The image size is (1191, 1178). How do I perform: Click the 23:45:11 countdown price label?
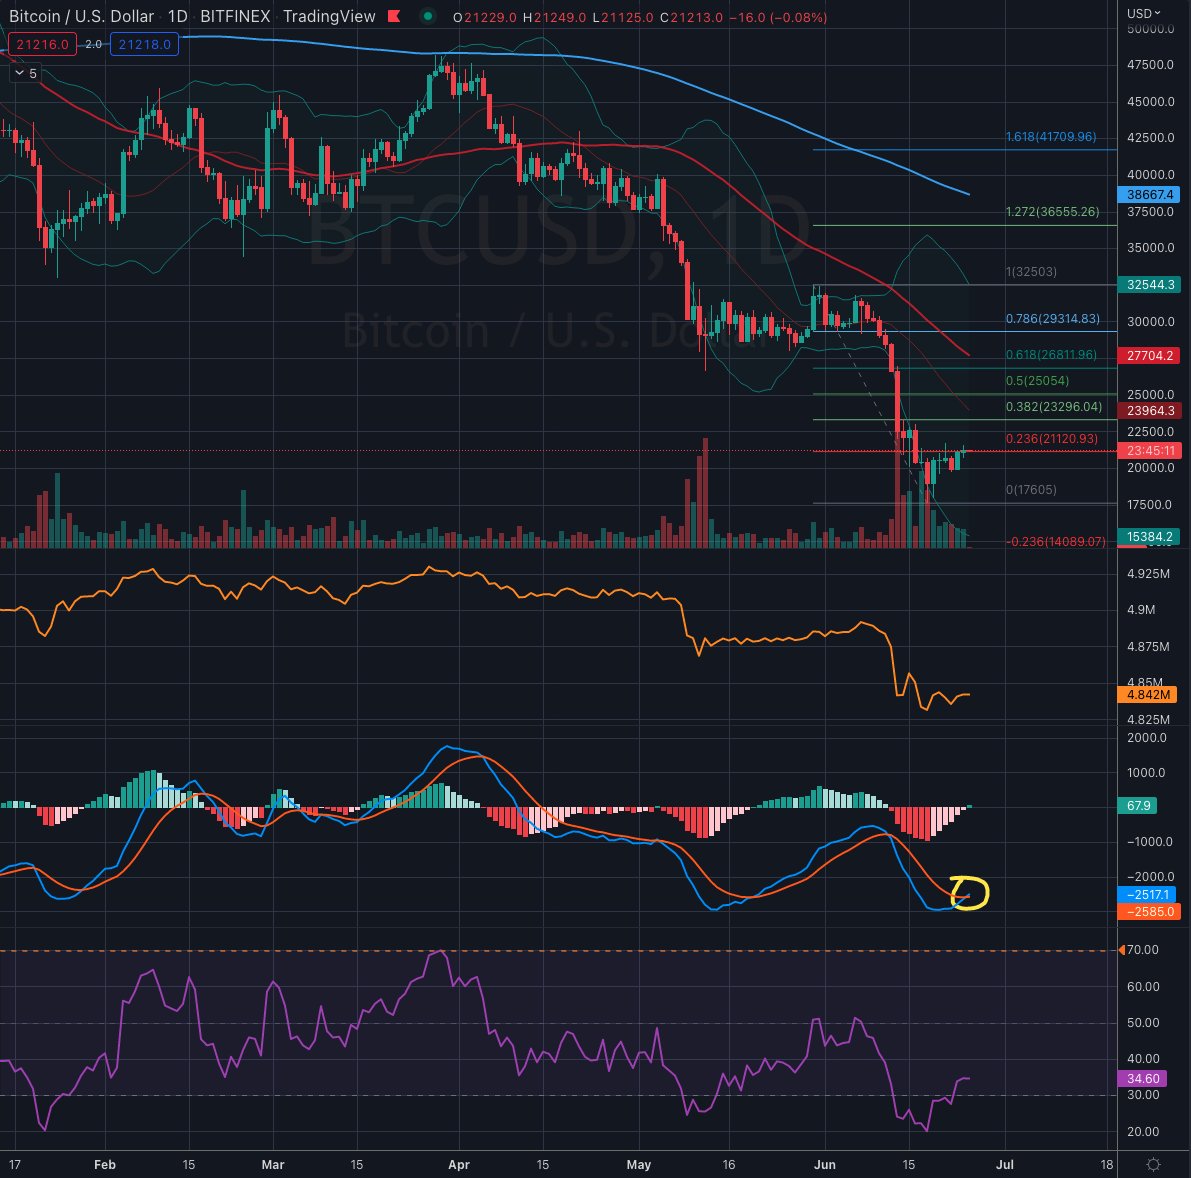[1152, 450]
